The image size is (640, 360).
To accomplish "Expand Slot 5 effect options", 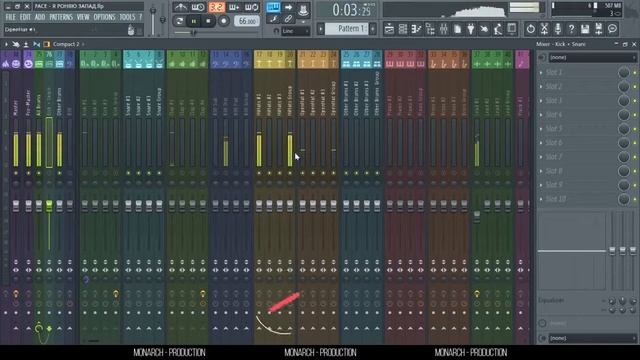I will (541, 129).
